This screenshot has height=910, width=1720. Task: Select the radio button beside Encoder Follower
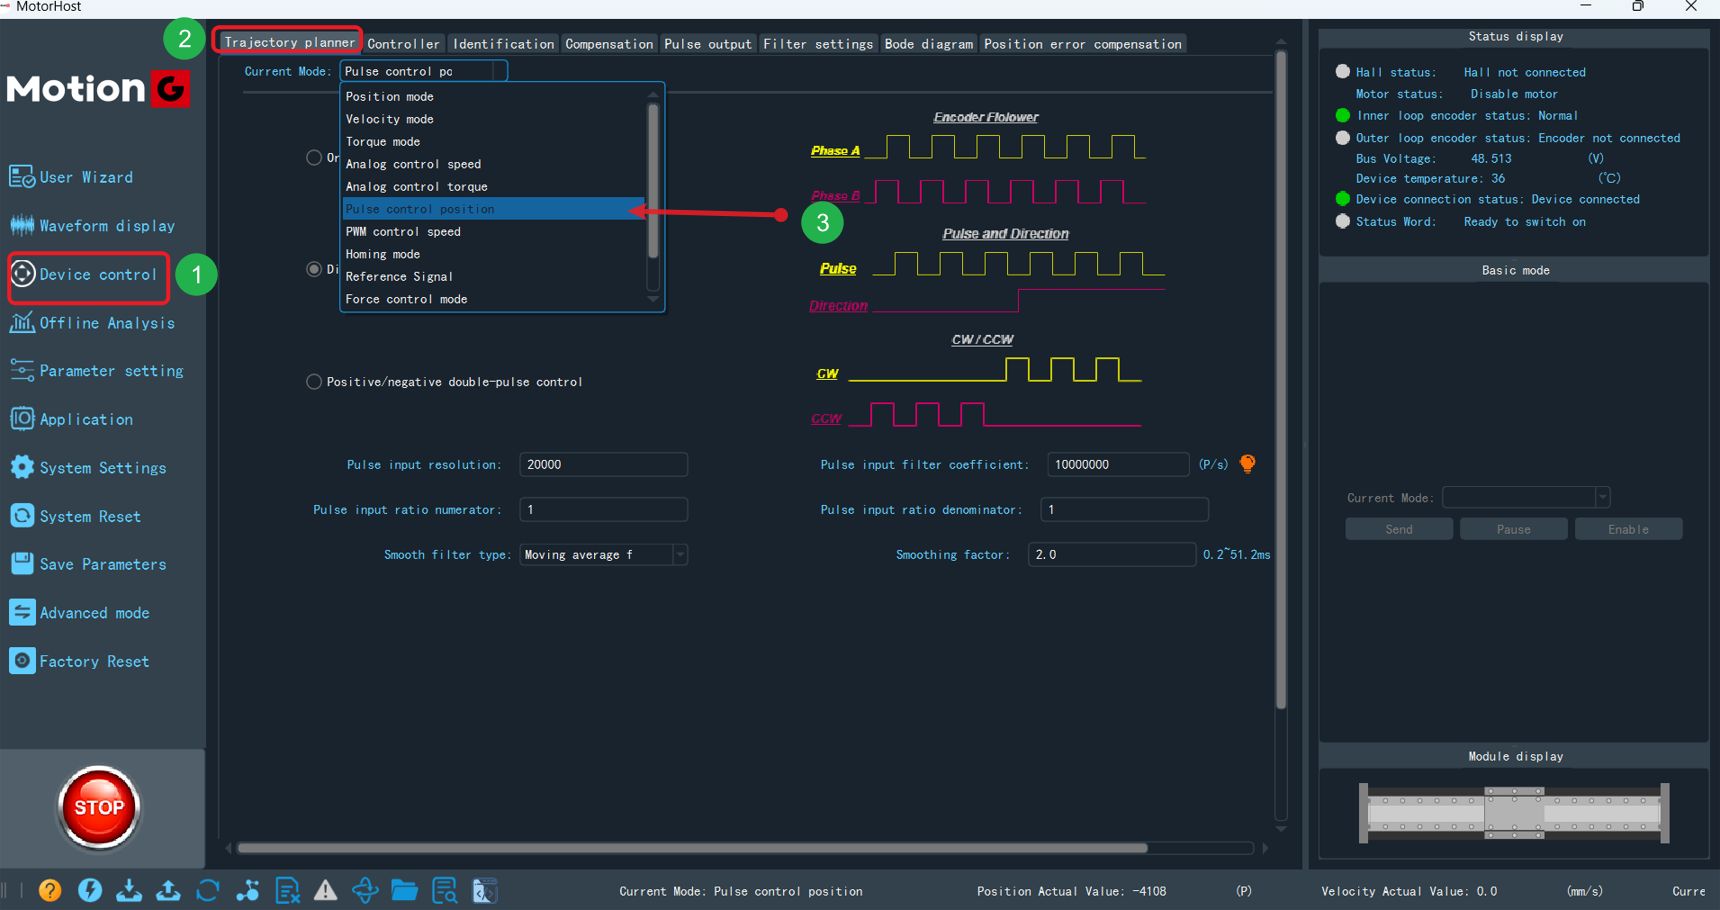(x=314, y=158)
